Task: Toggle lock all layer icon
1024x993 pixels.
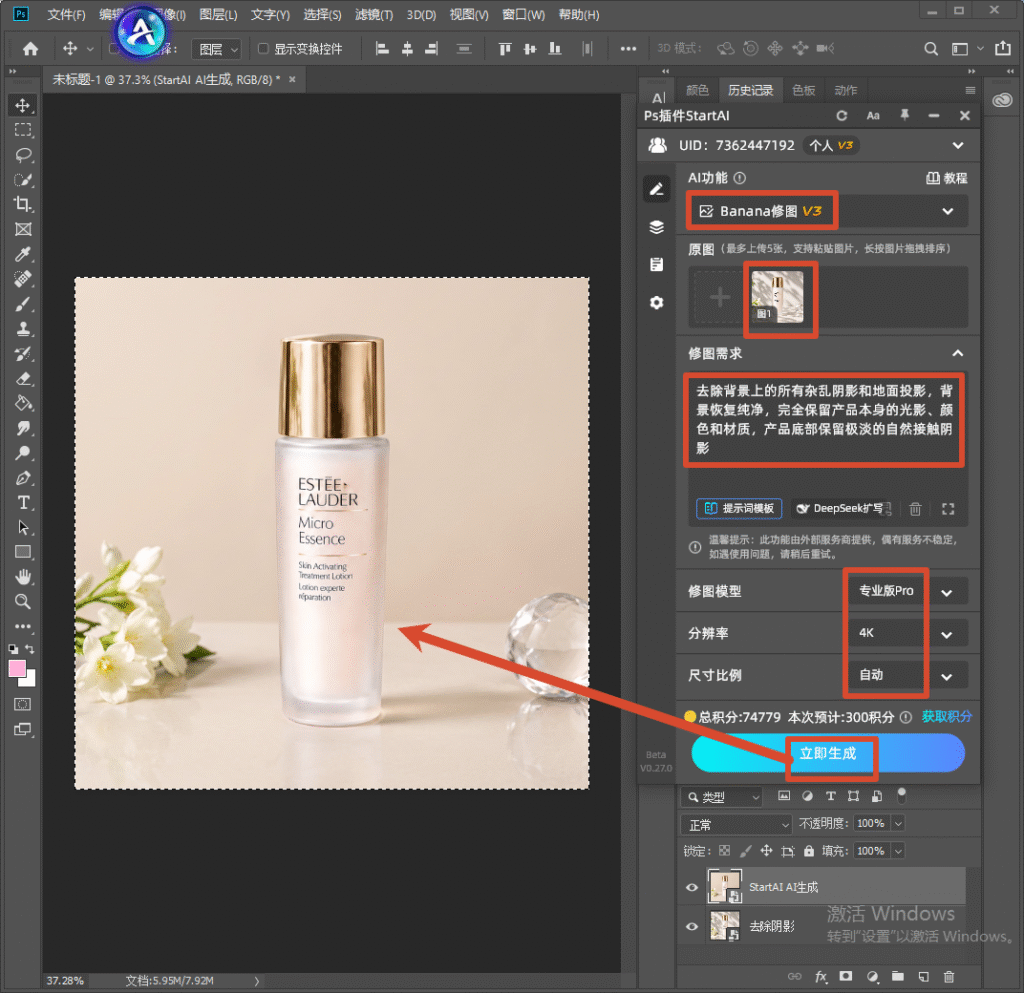Action: click(x=809, y=851)
